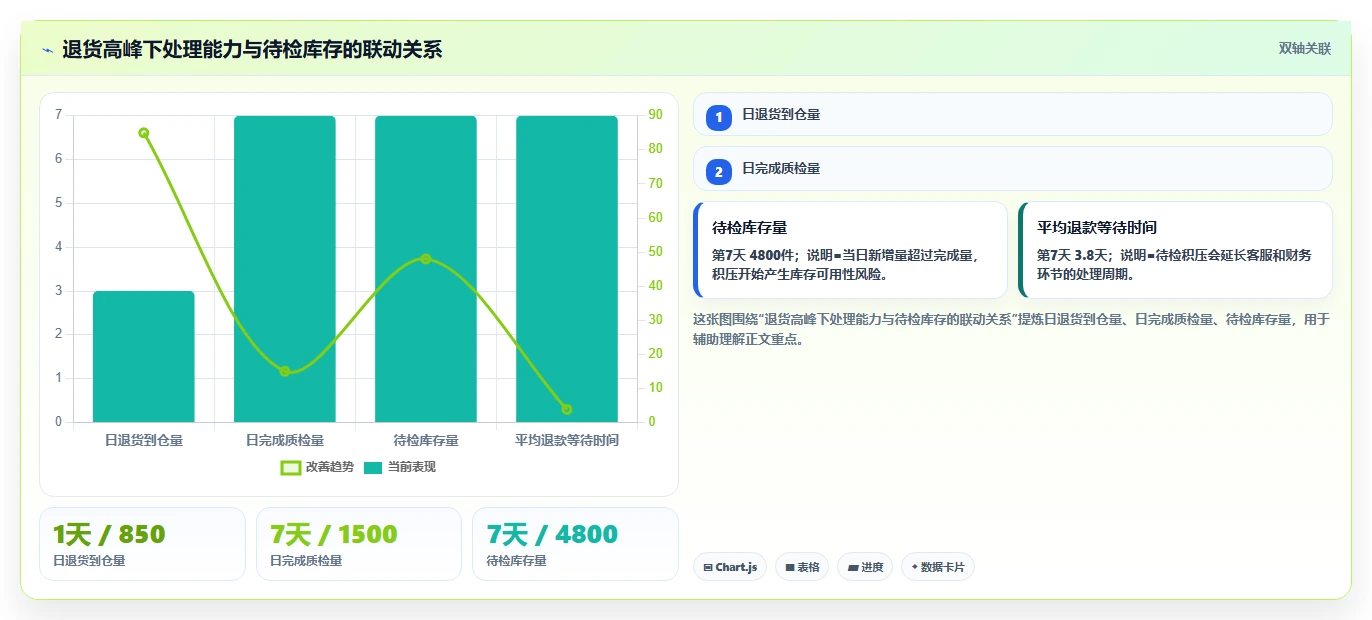The width and height of the screenshot is (1372, 620).
Task: Click right axis value 90
Action: pos(656,115)
